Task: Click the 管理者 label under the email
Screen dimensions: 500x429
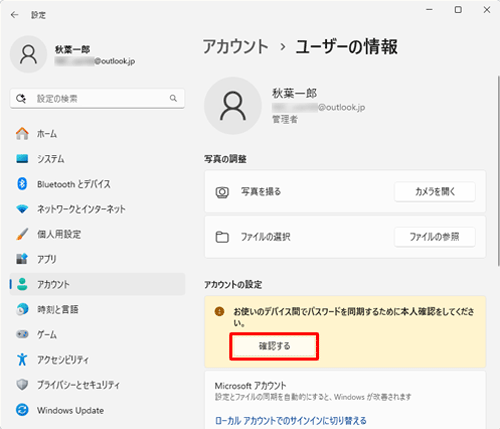Action: [285, 119]
